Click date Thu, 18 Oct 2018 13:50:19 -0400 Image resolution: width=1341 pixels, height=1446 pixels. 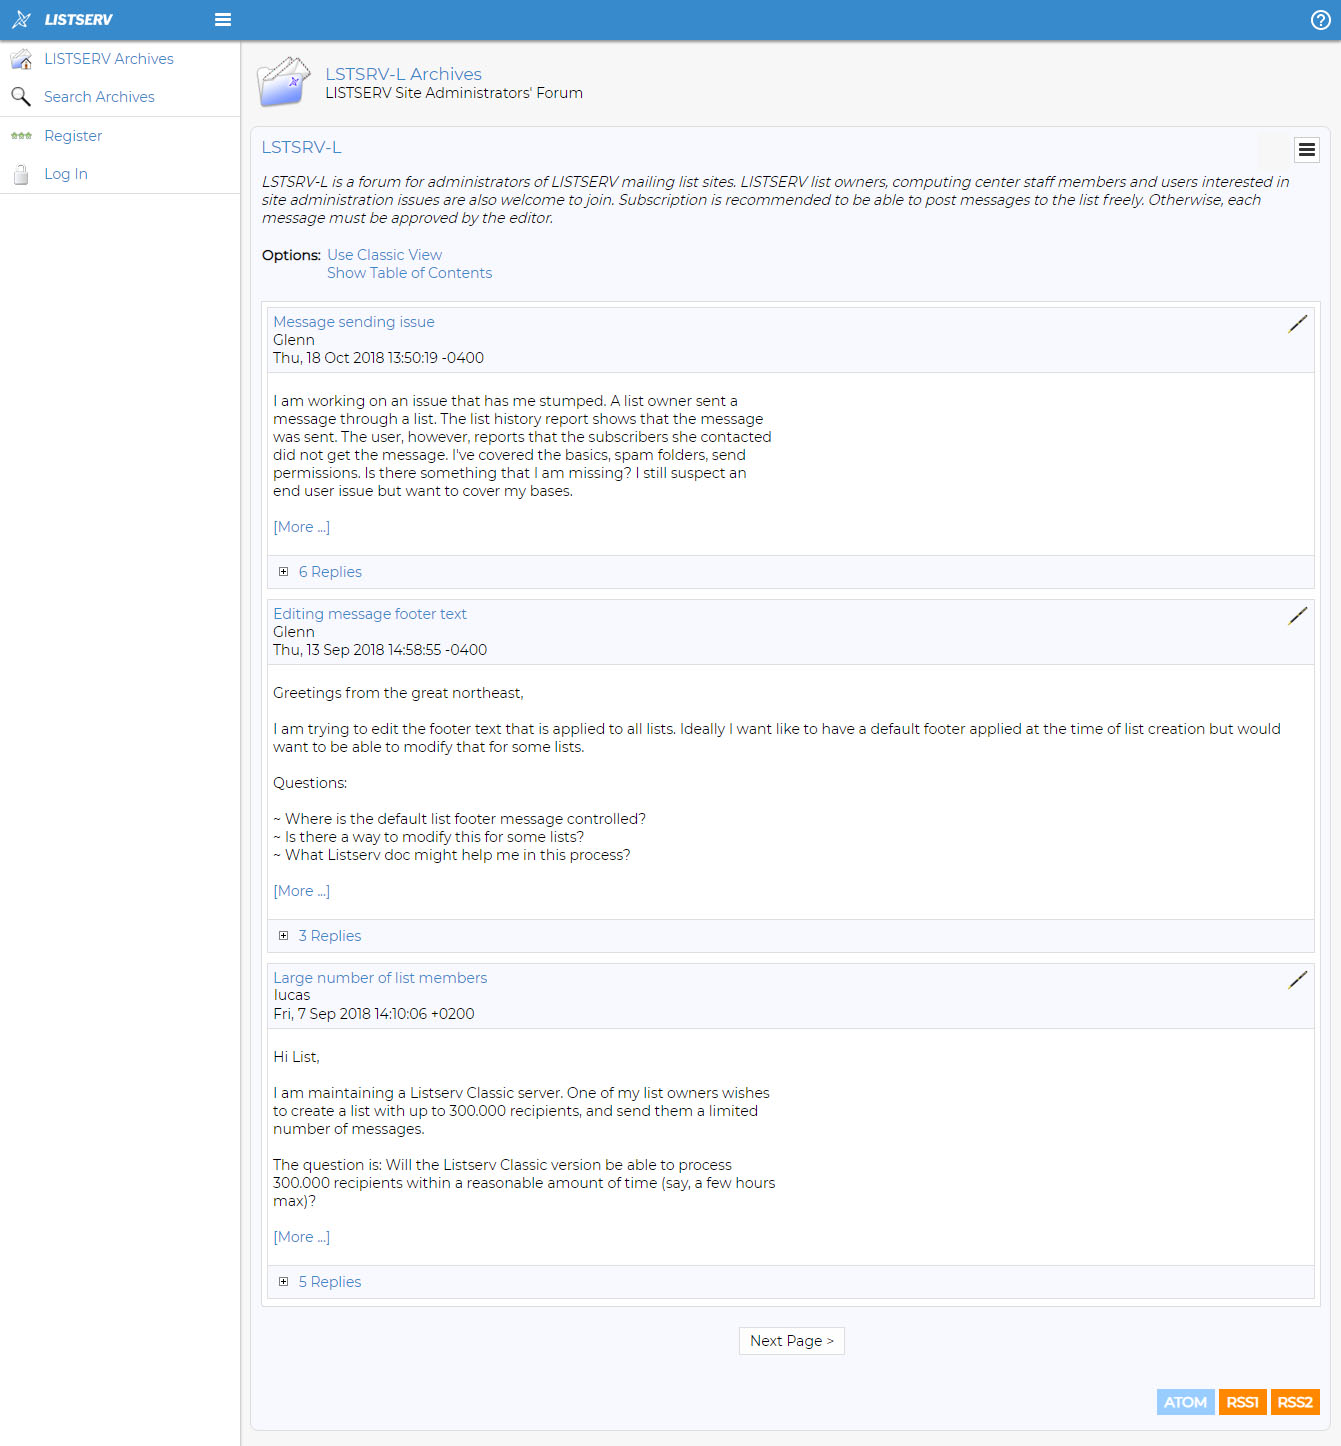378,358
